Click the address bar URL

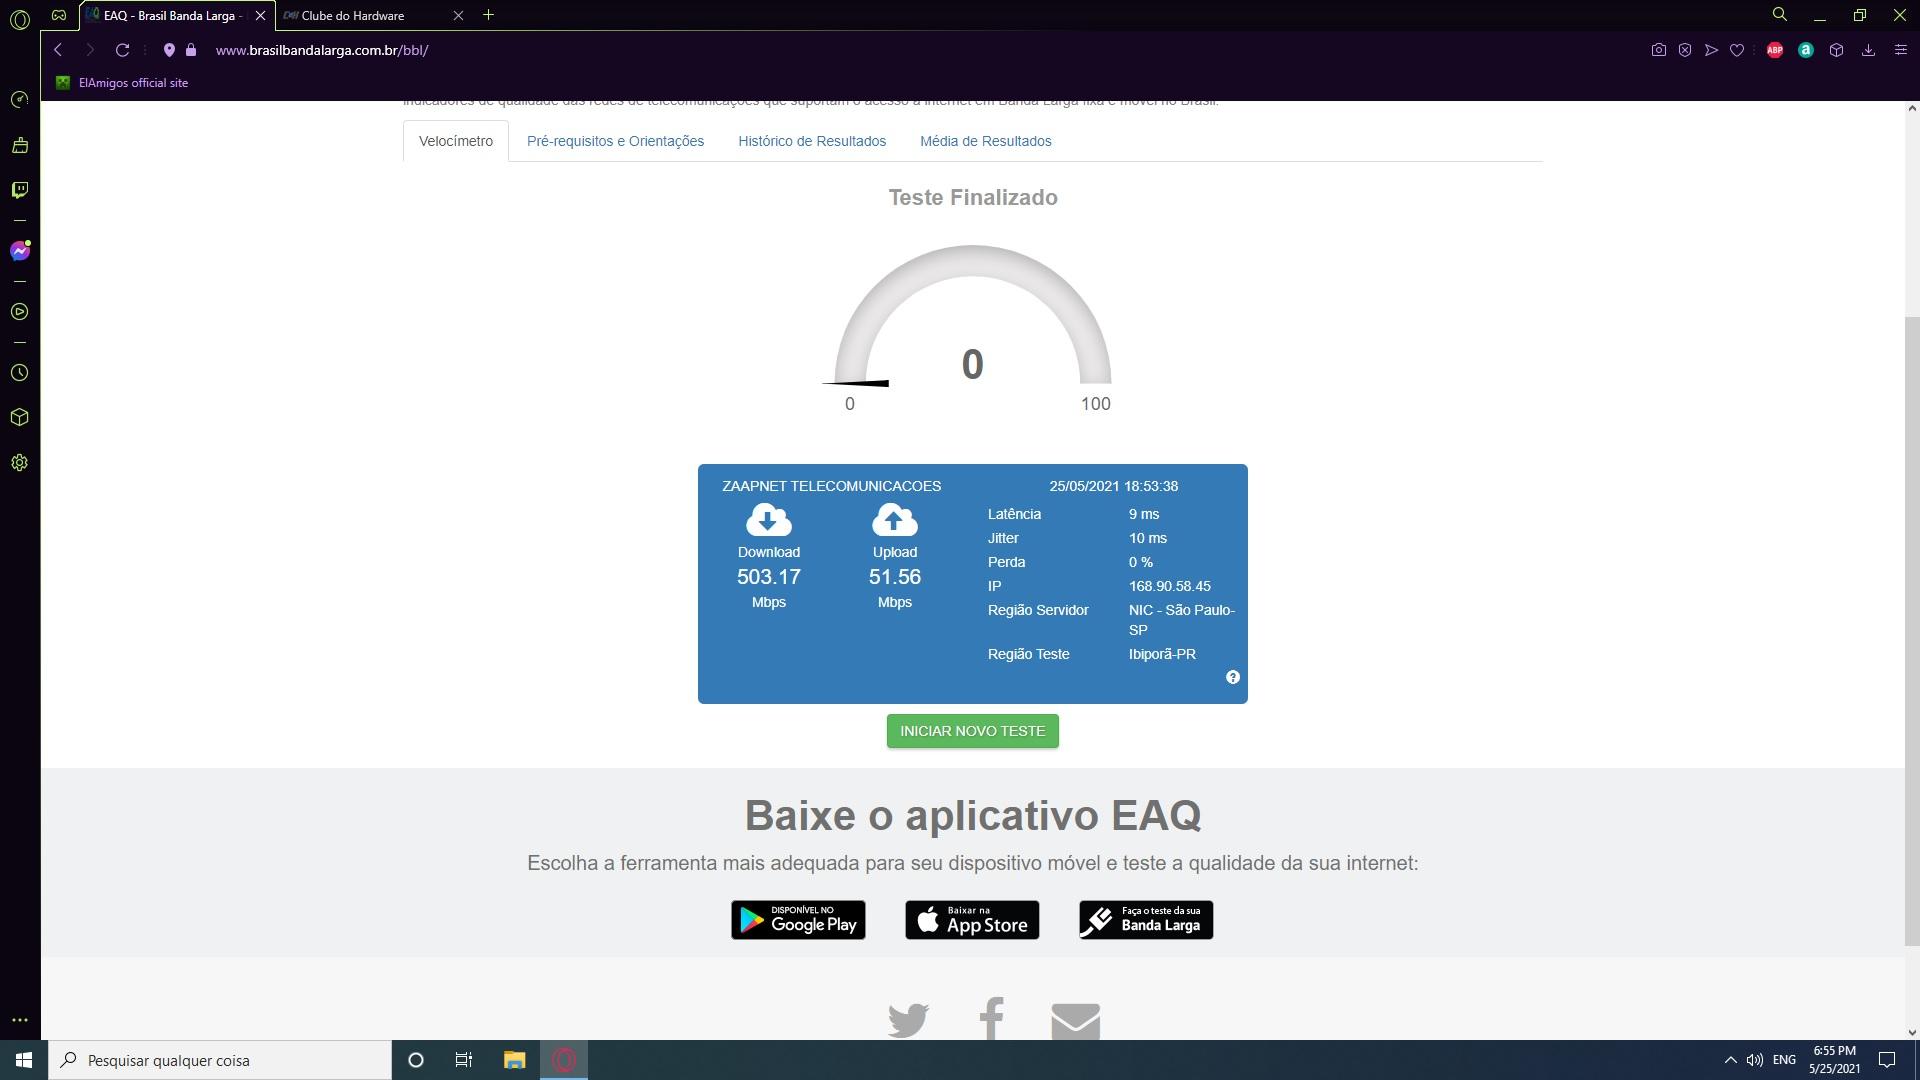tap(322, 50)
